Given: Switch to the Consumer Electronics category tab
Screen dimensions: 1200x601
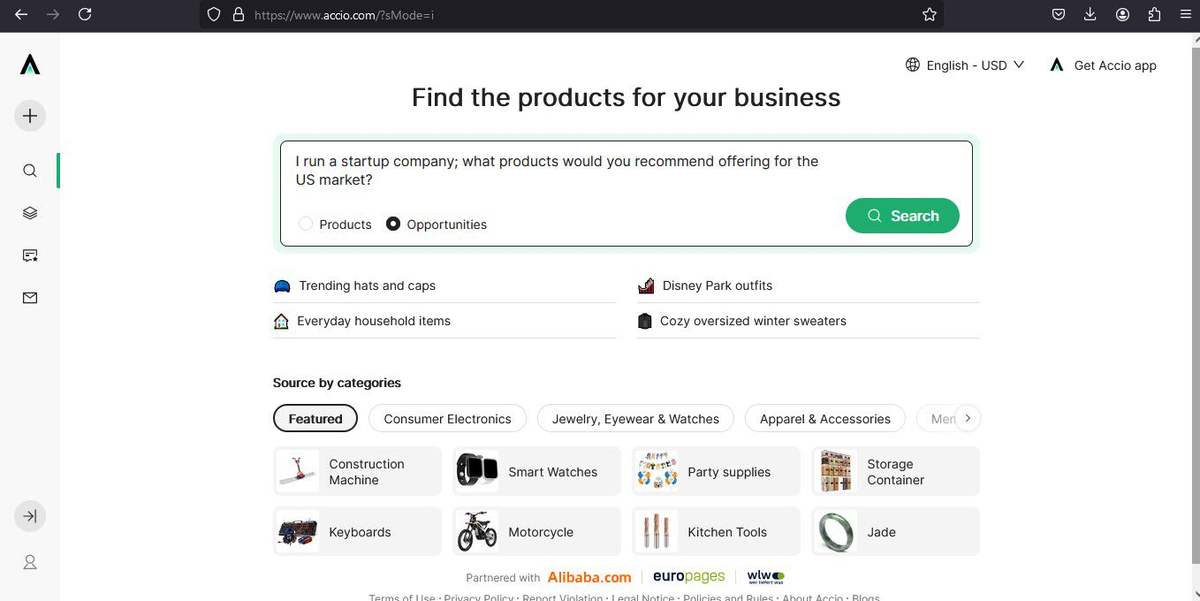Looking at the screenshot, I should click(447, 419).
